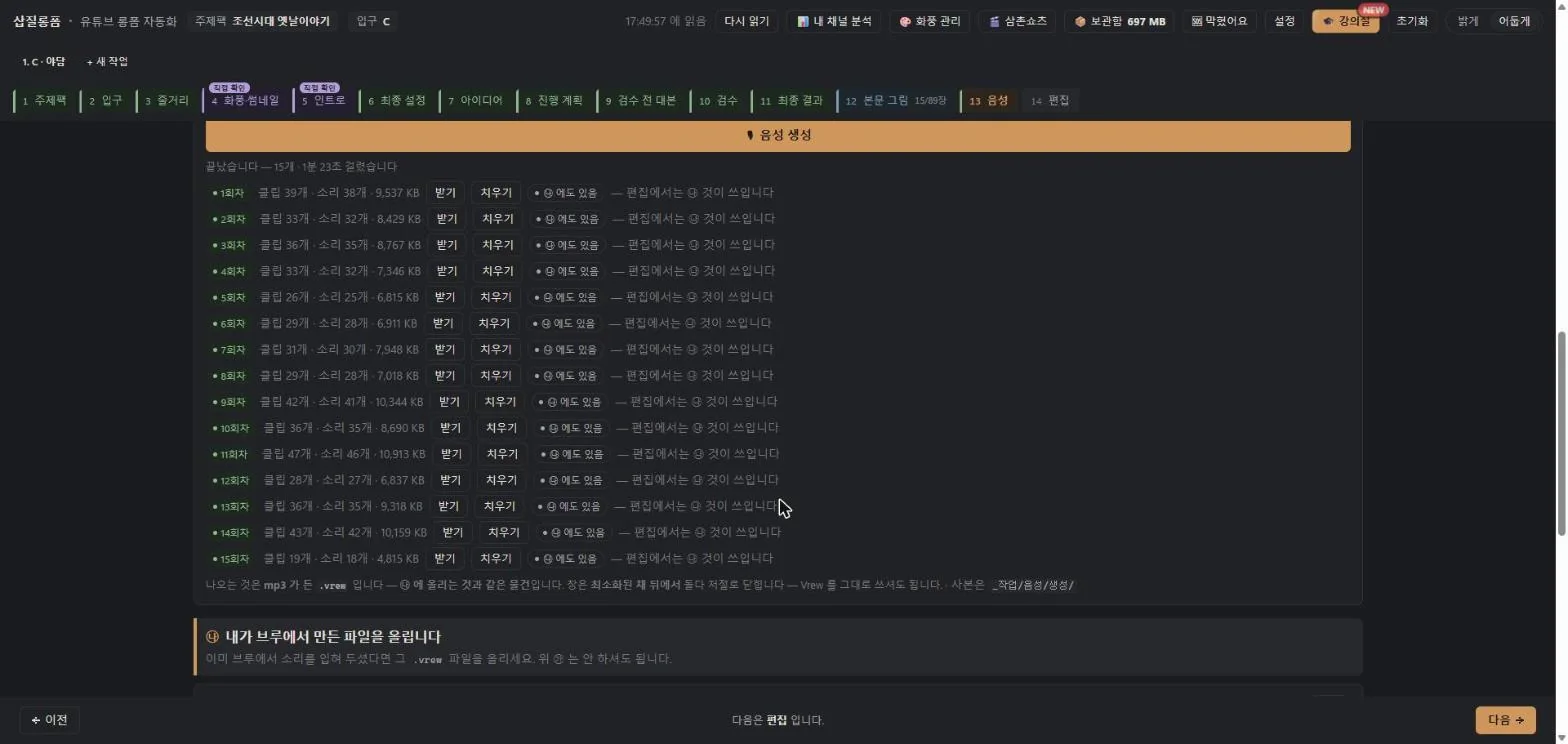Click 치우기 for 1회차

point(496,193)
